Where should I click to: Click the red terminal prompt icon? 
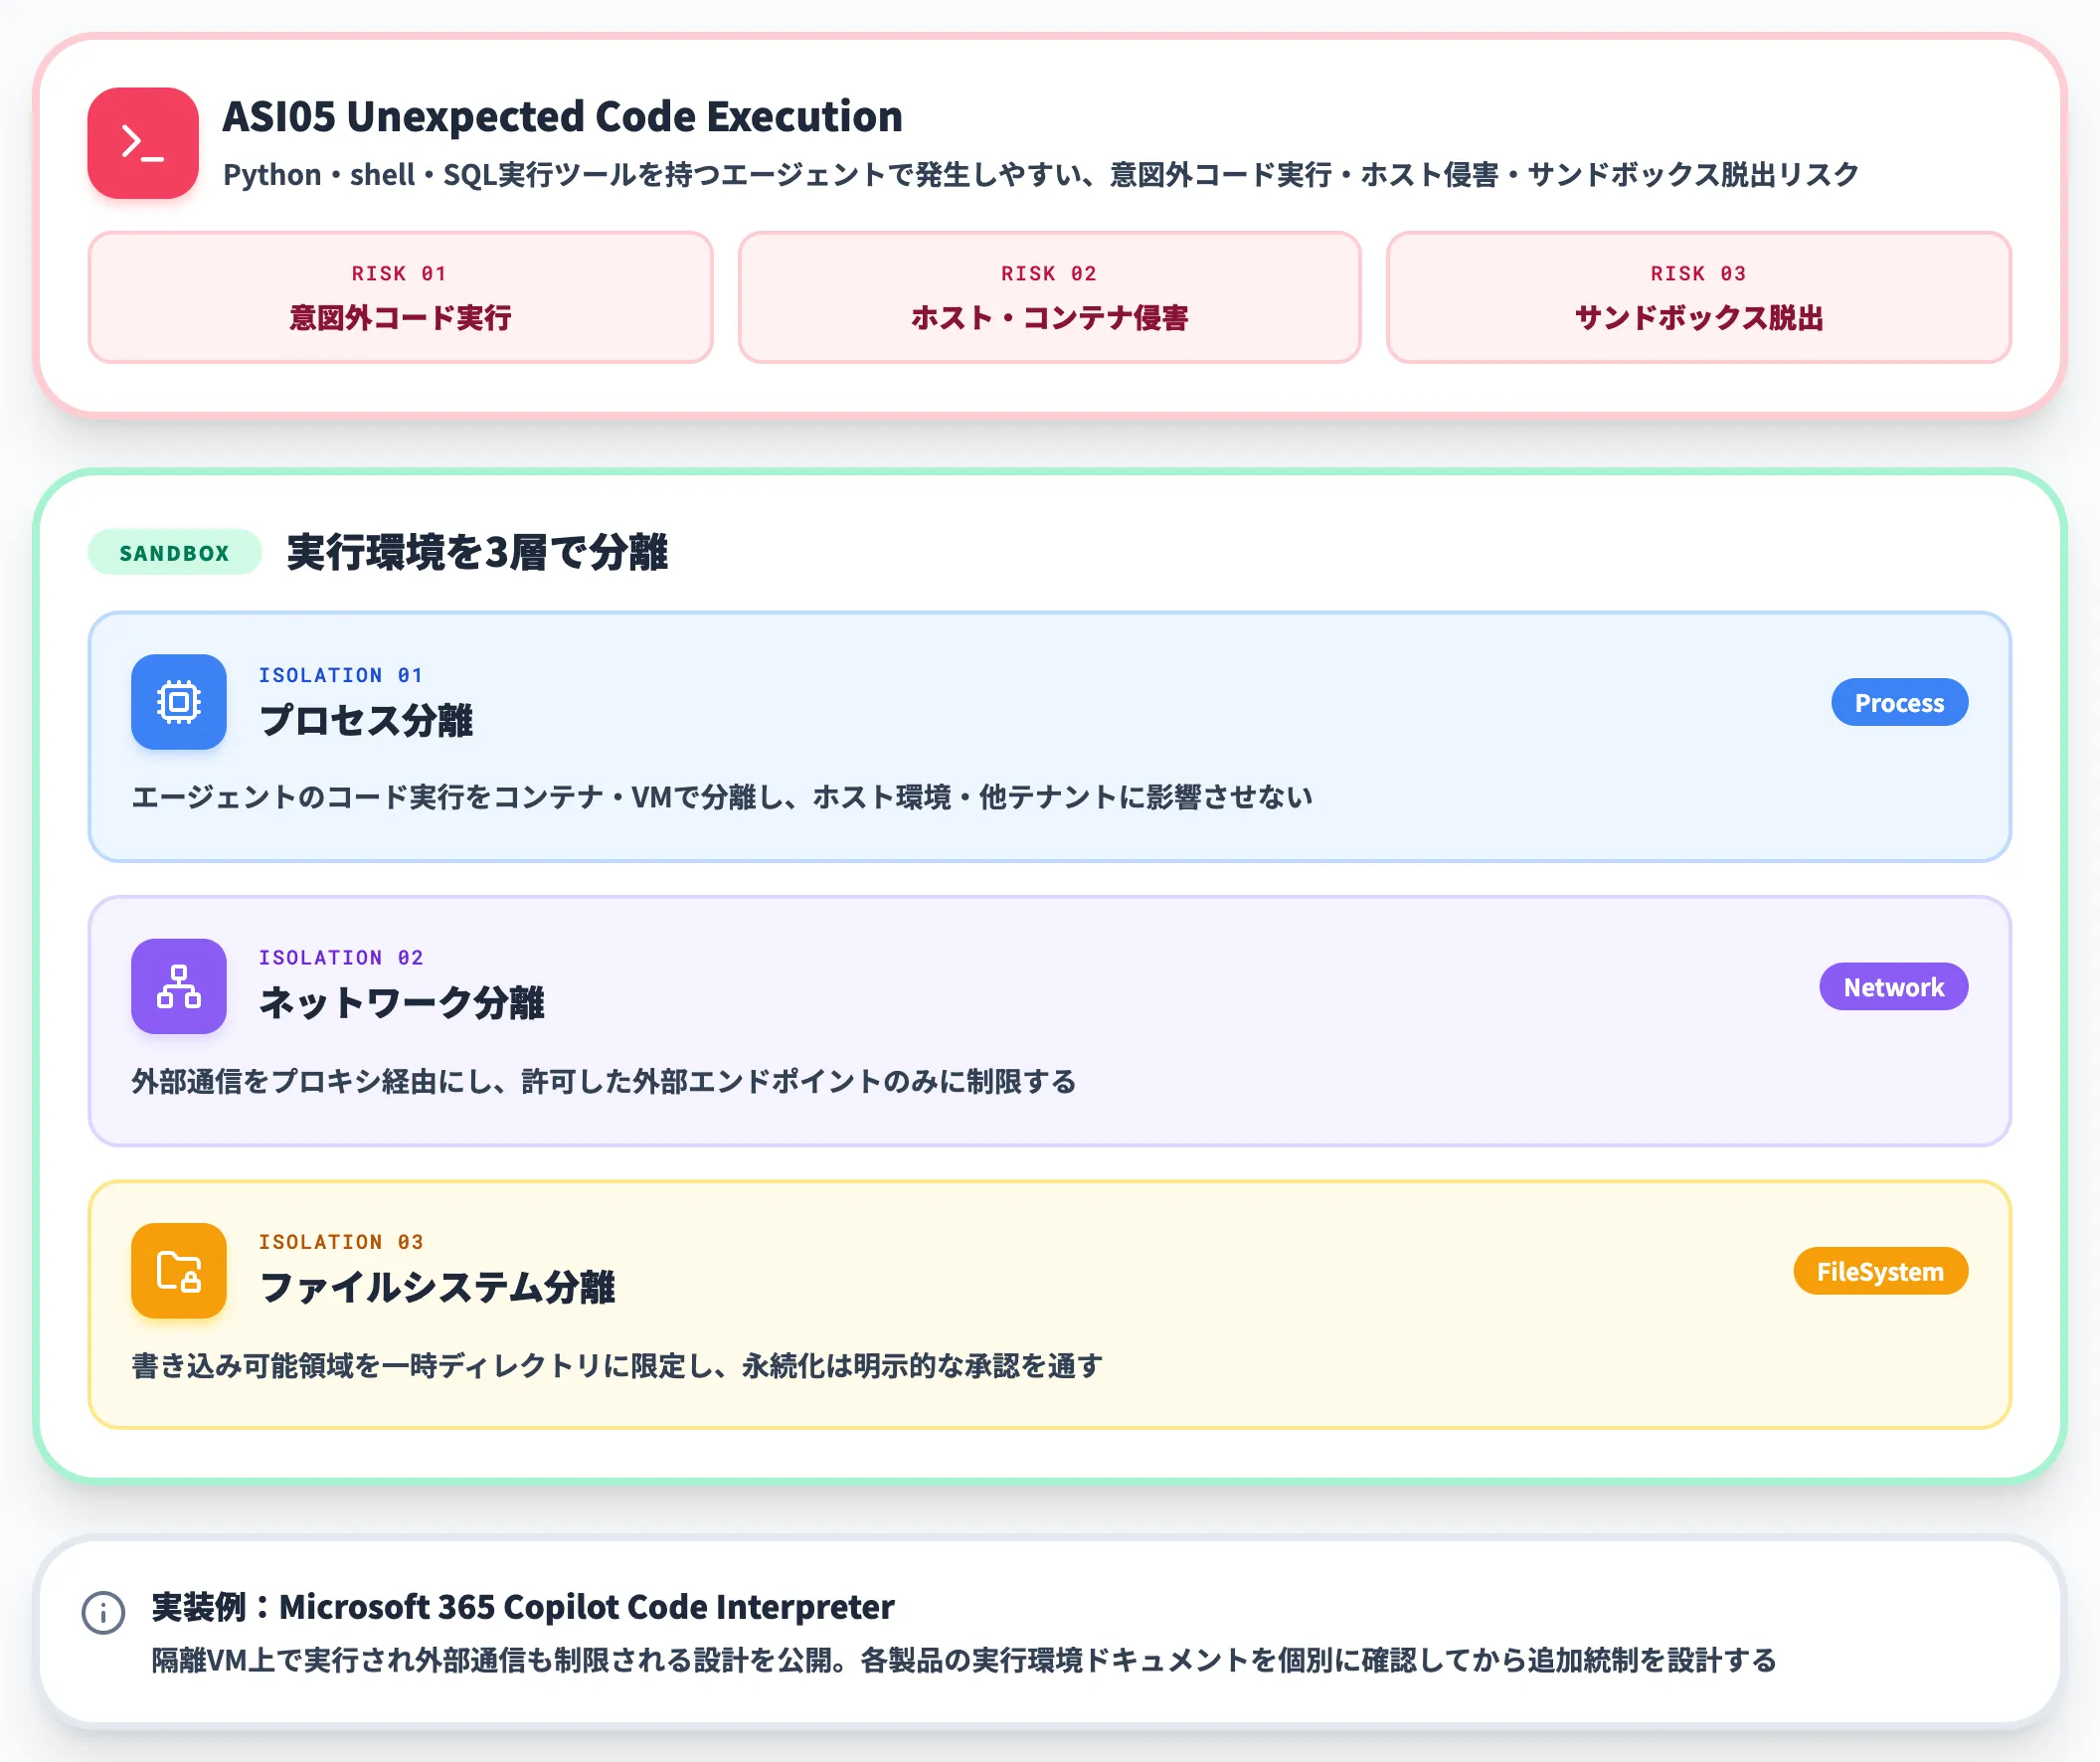point(143,143)
